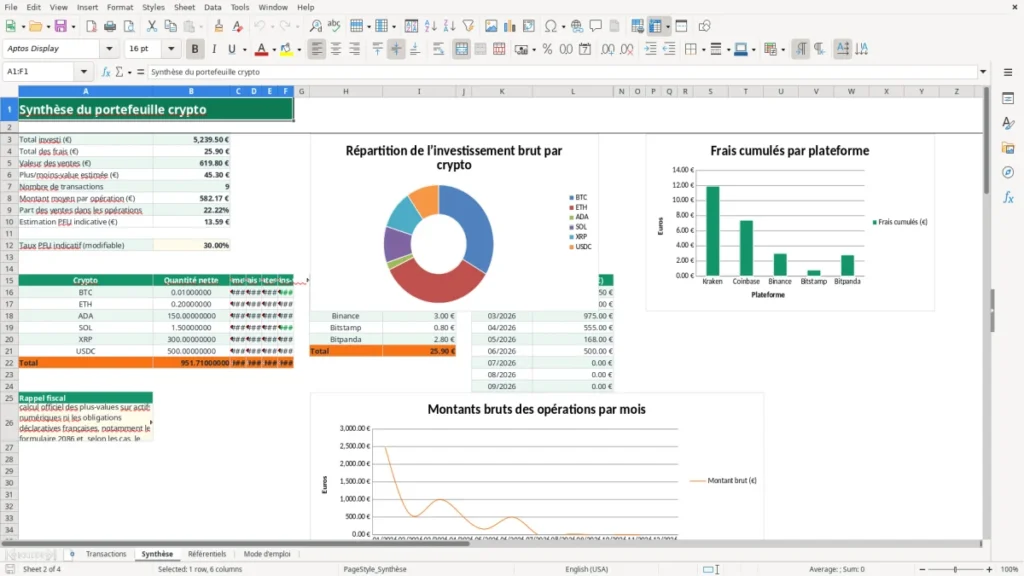This screenshot has width=1024, height=576.
Task: Center cell content vertically
Action: pyautogui.click(x=396, y=49)
